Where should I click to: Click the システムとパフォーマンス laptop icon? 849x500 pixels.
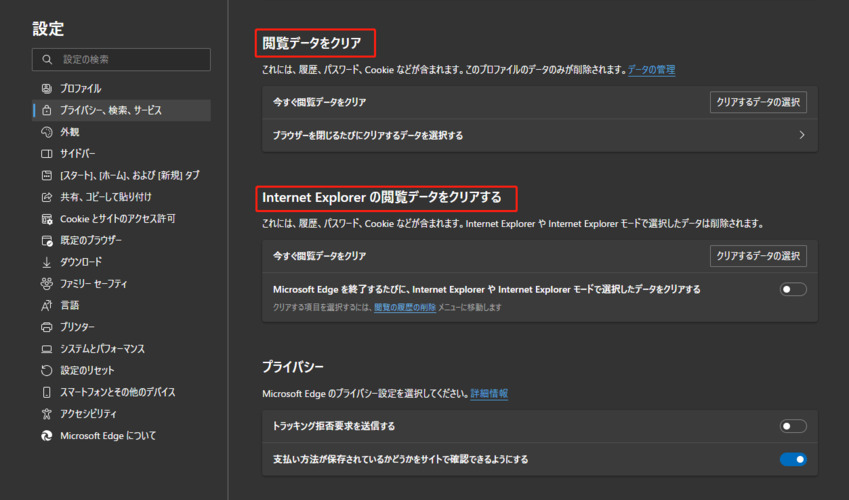coord(47,348)
